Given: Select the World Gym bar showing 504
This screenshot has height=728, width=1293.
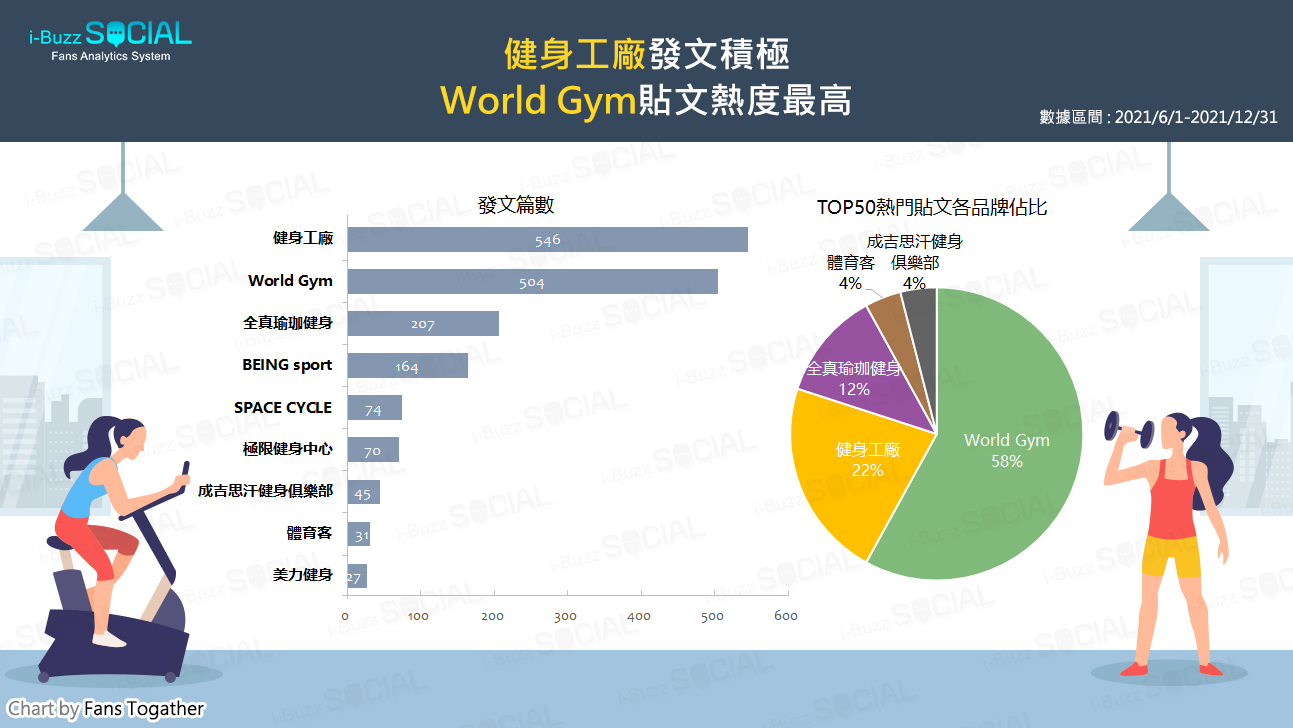Looking at the screenshot, I should pyautogui.click(x=532, y=282).
